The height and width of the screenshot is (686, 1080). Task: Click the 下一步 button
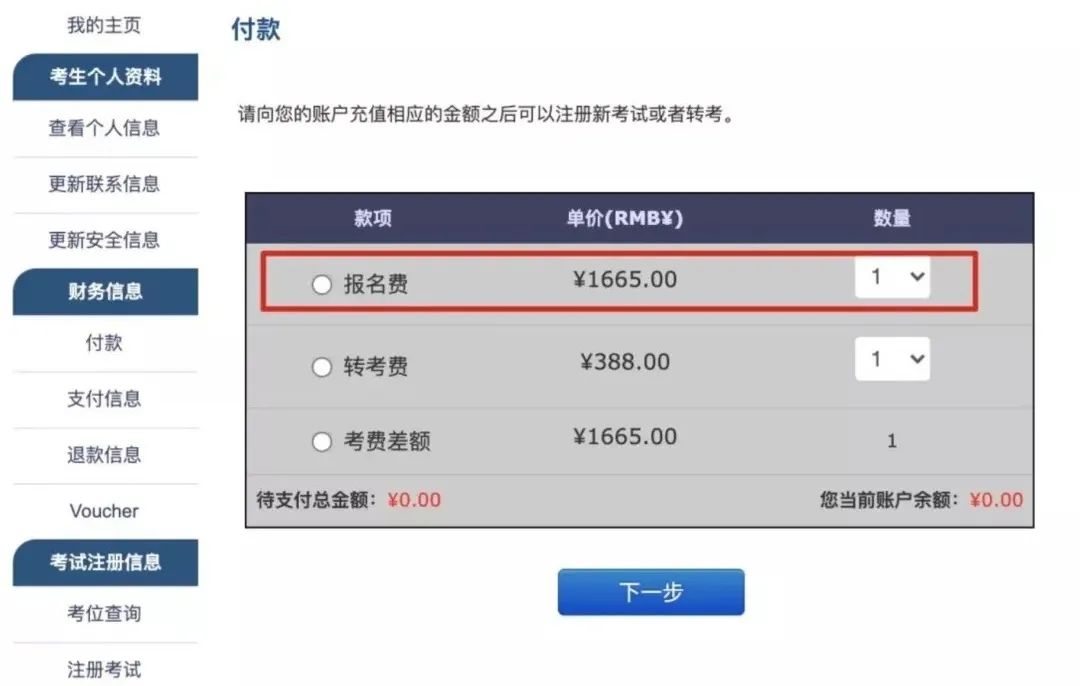pyautogui.click(x=651, y=592)
